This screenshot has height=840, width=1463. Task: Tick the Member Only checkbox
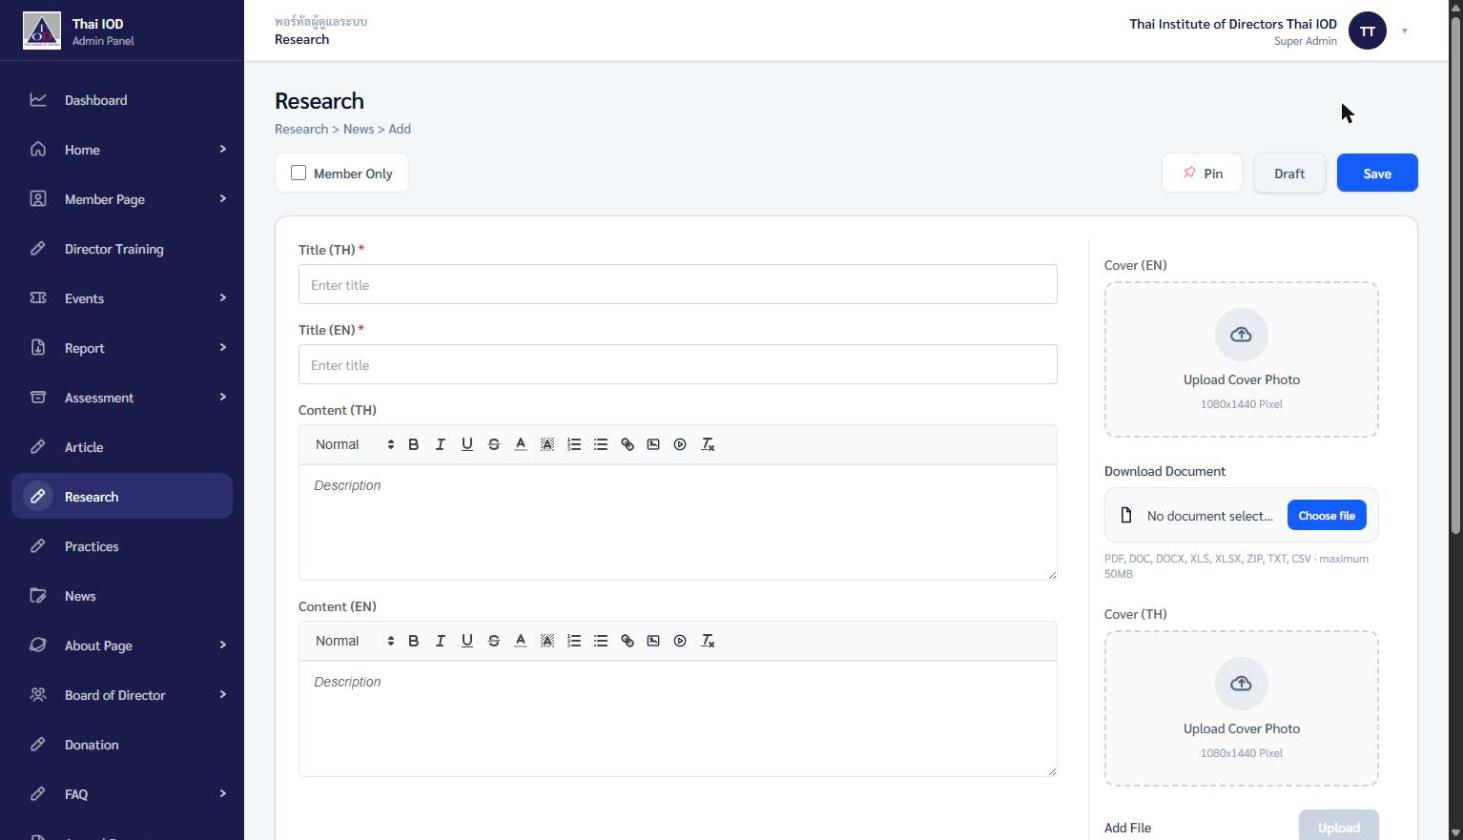[x=298, y=173]
